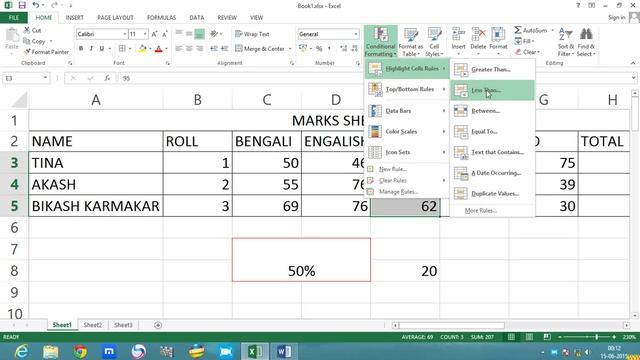This screenshot has height=360, width=640.
Task: Select Text that Contains rule
Action: tap(492, 152)
